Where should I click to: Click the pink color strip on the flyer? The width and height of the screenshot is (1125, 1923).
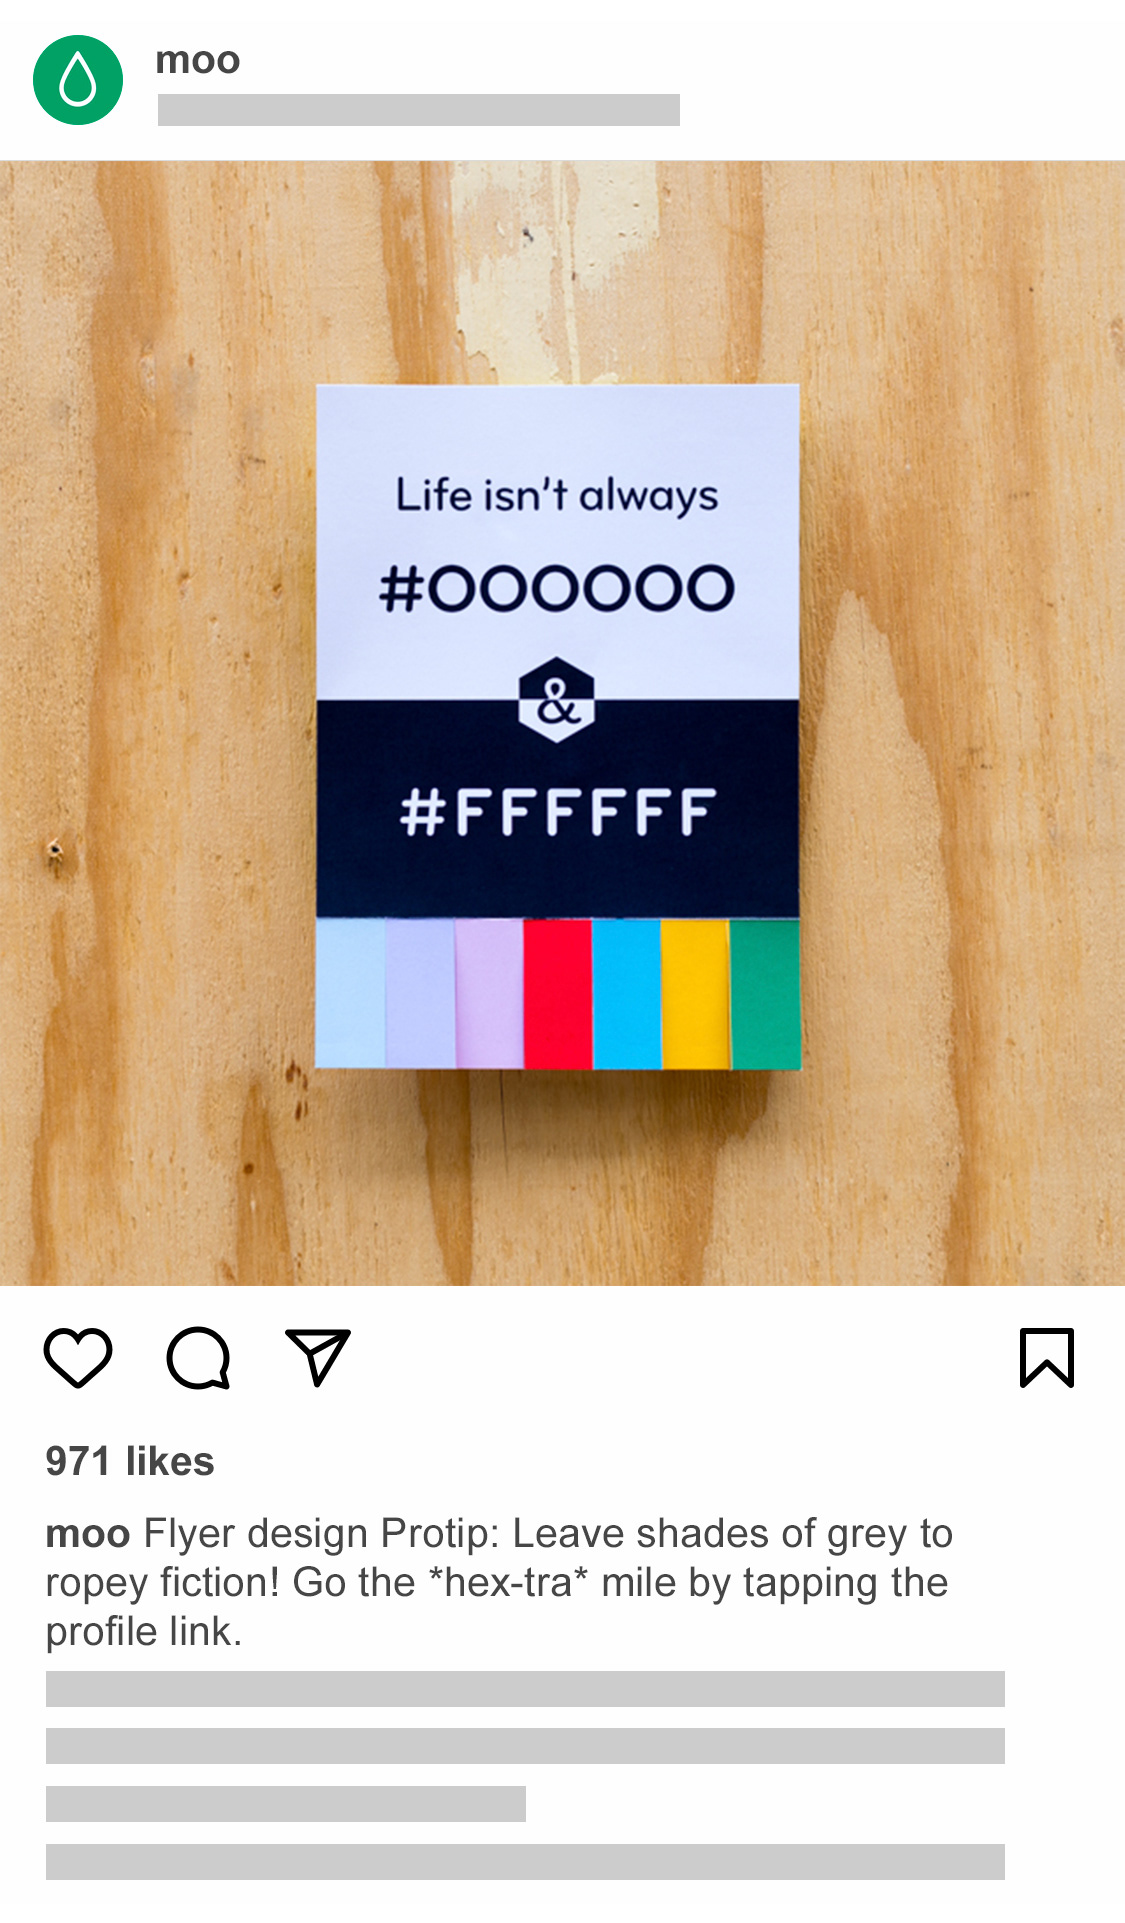pyautogui.click(x=489, y=994)
